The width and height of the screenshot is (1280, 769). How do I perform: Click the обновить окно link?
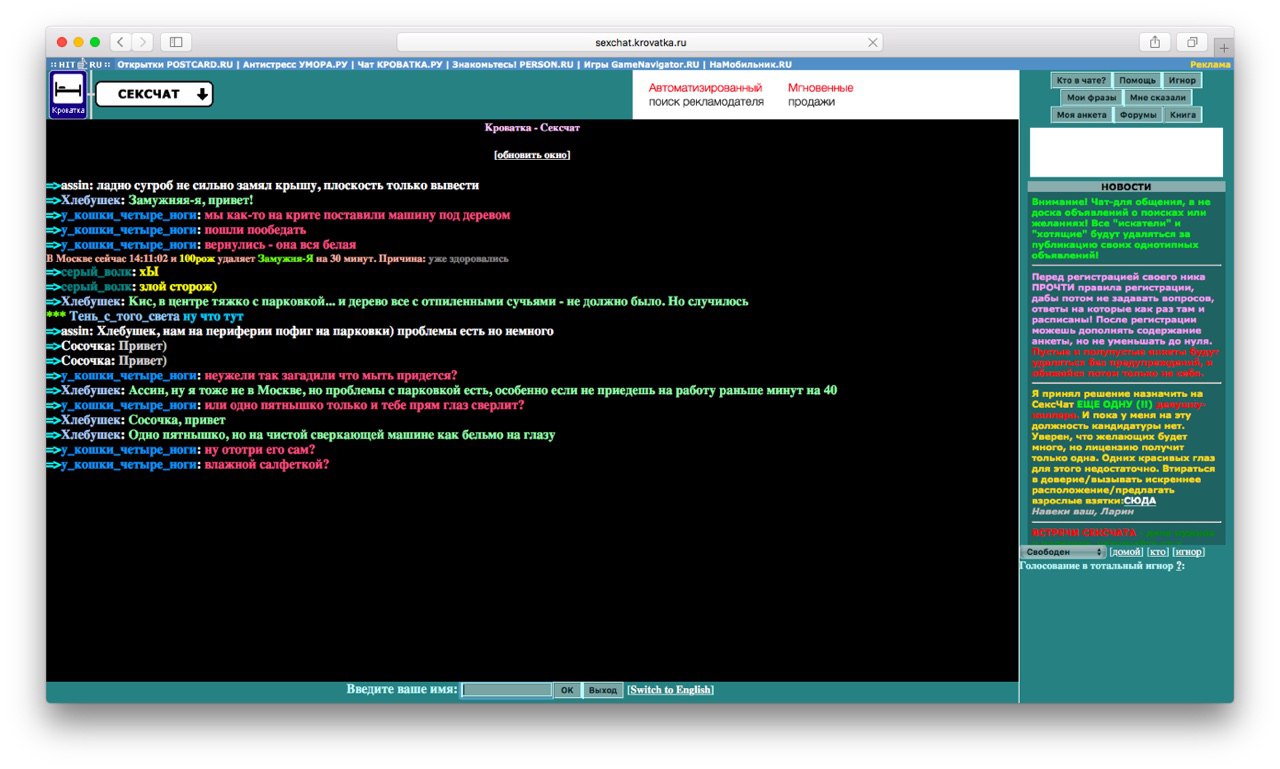[532, 155]
